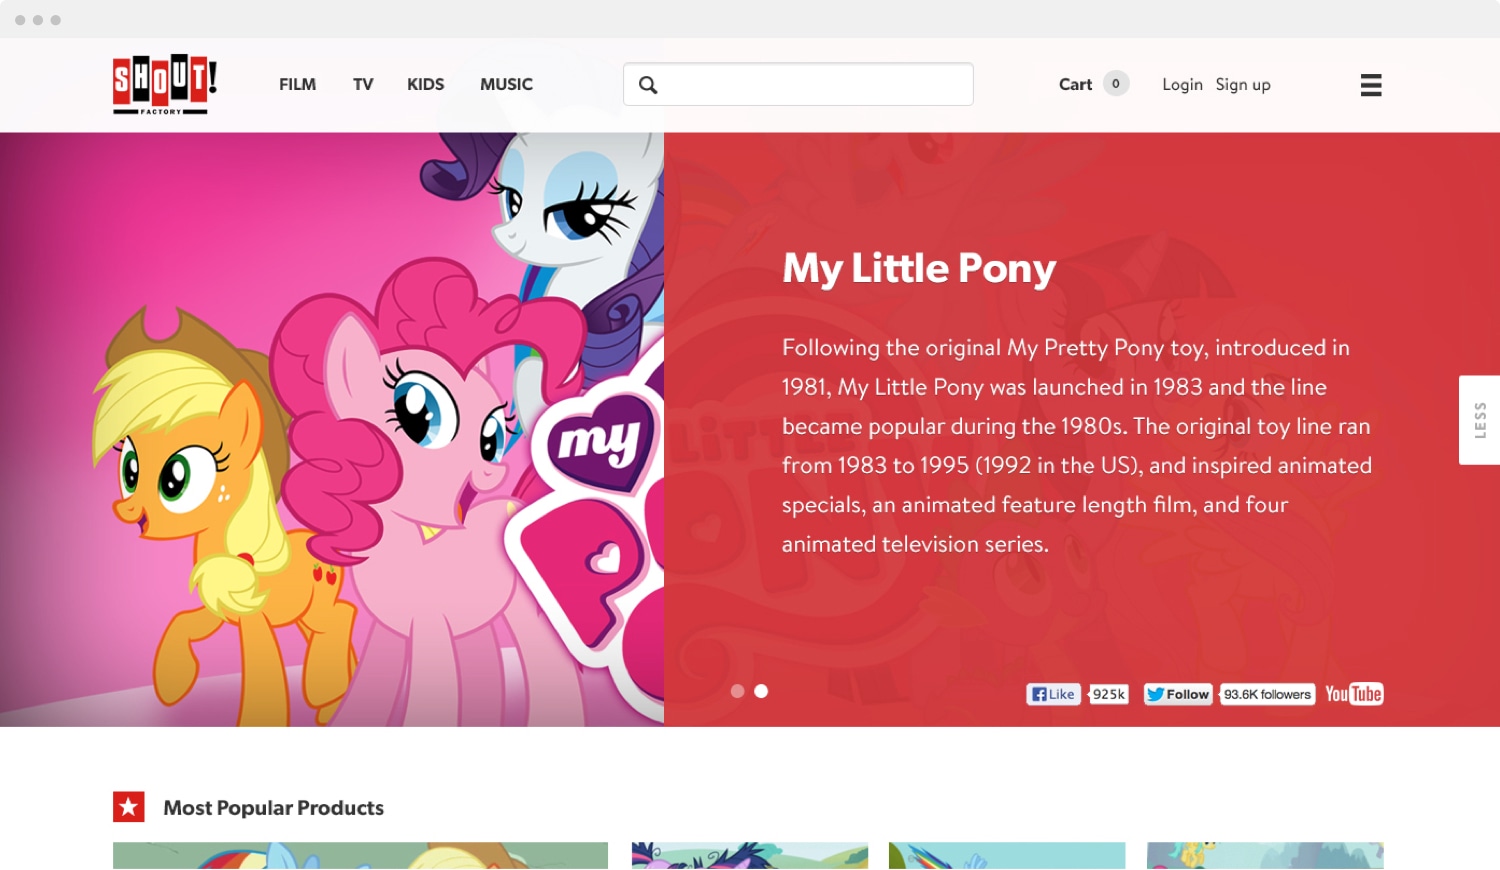Viewport: 1500px width, 870px height.
Task: Click the Facebook Like button
Action: (1053, 694)
